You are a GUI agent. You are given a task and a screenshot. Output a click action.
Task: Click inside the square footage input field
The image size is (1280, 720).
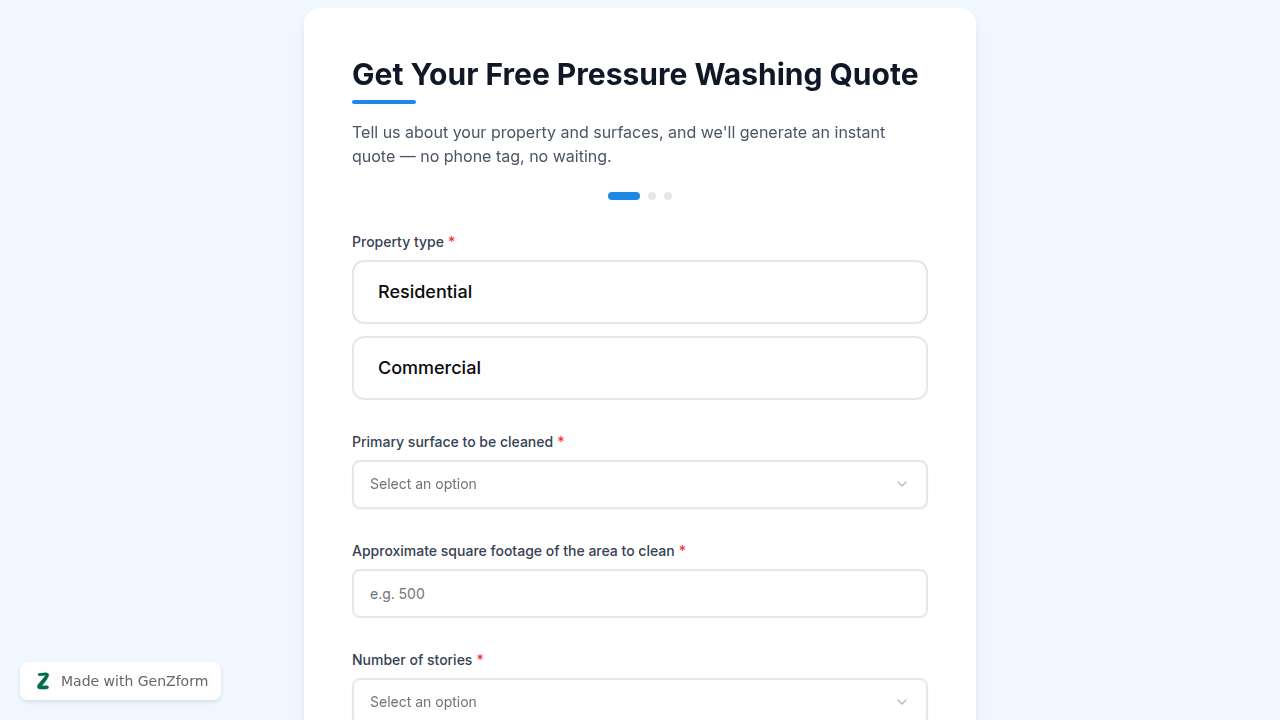[639, 593]
